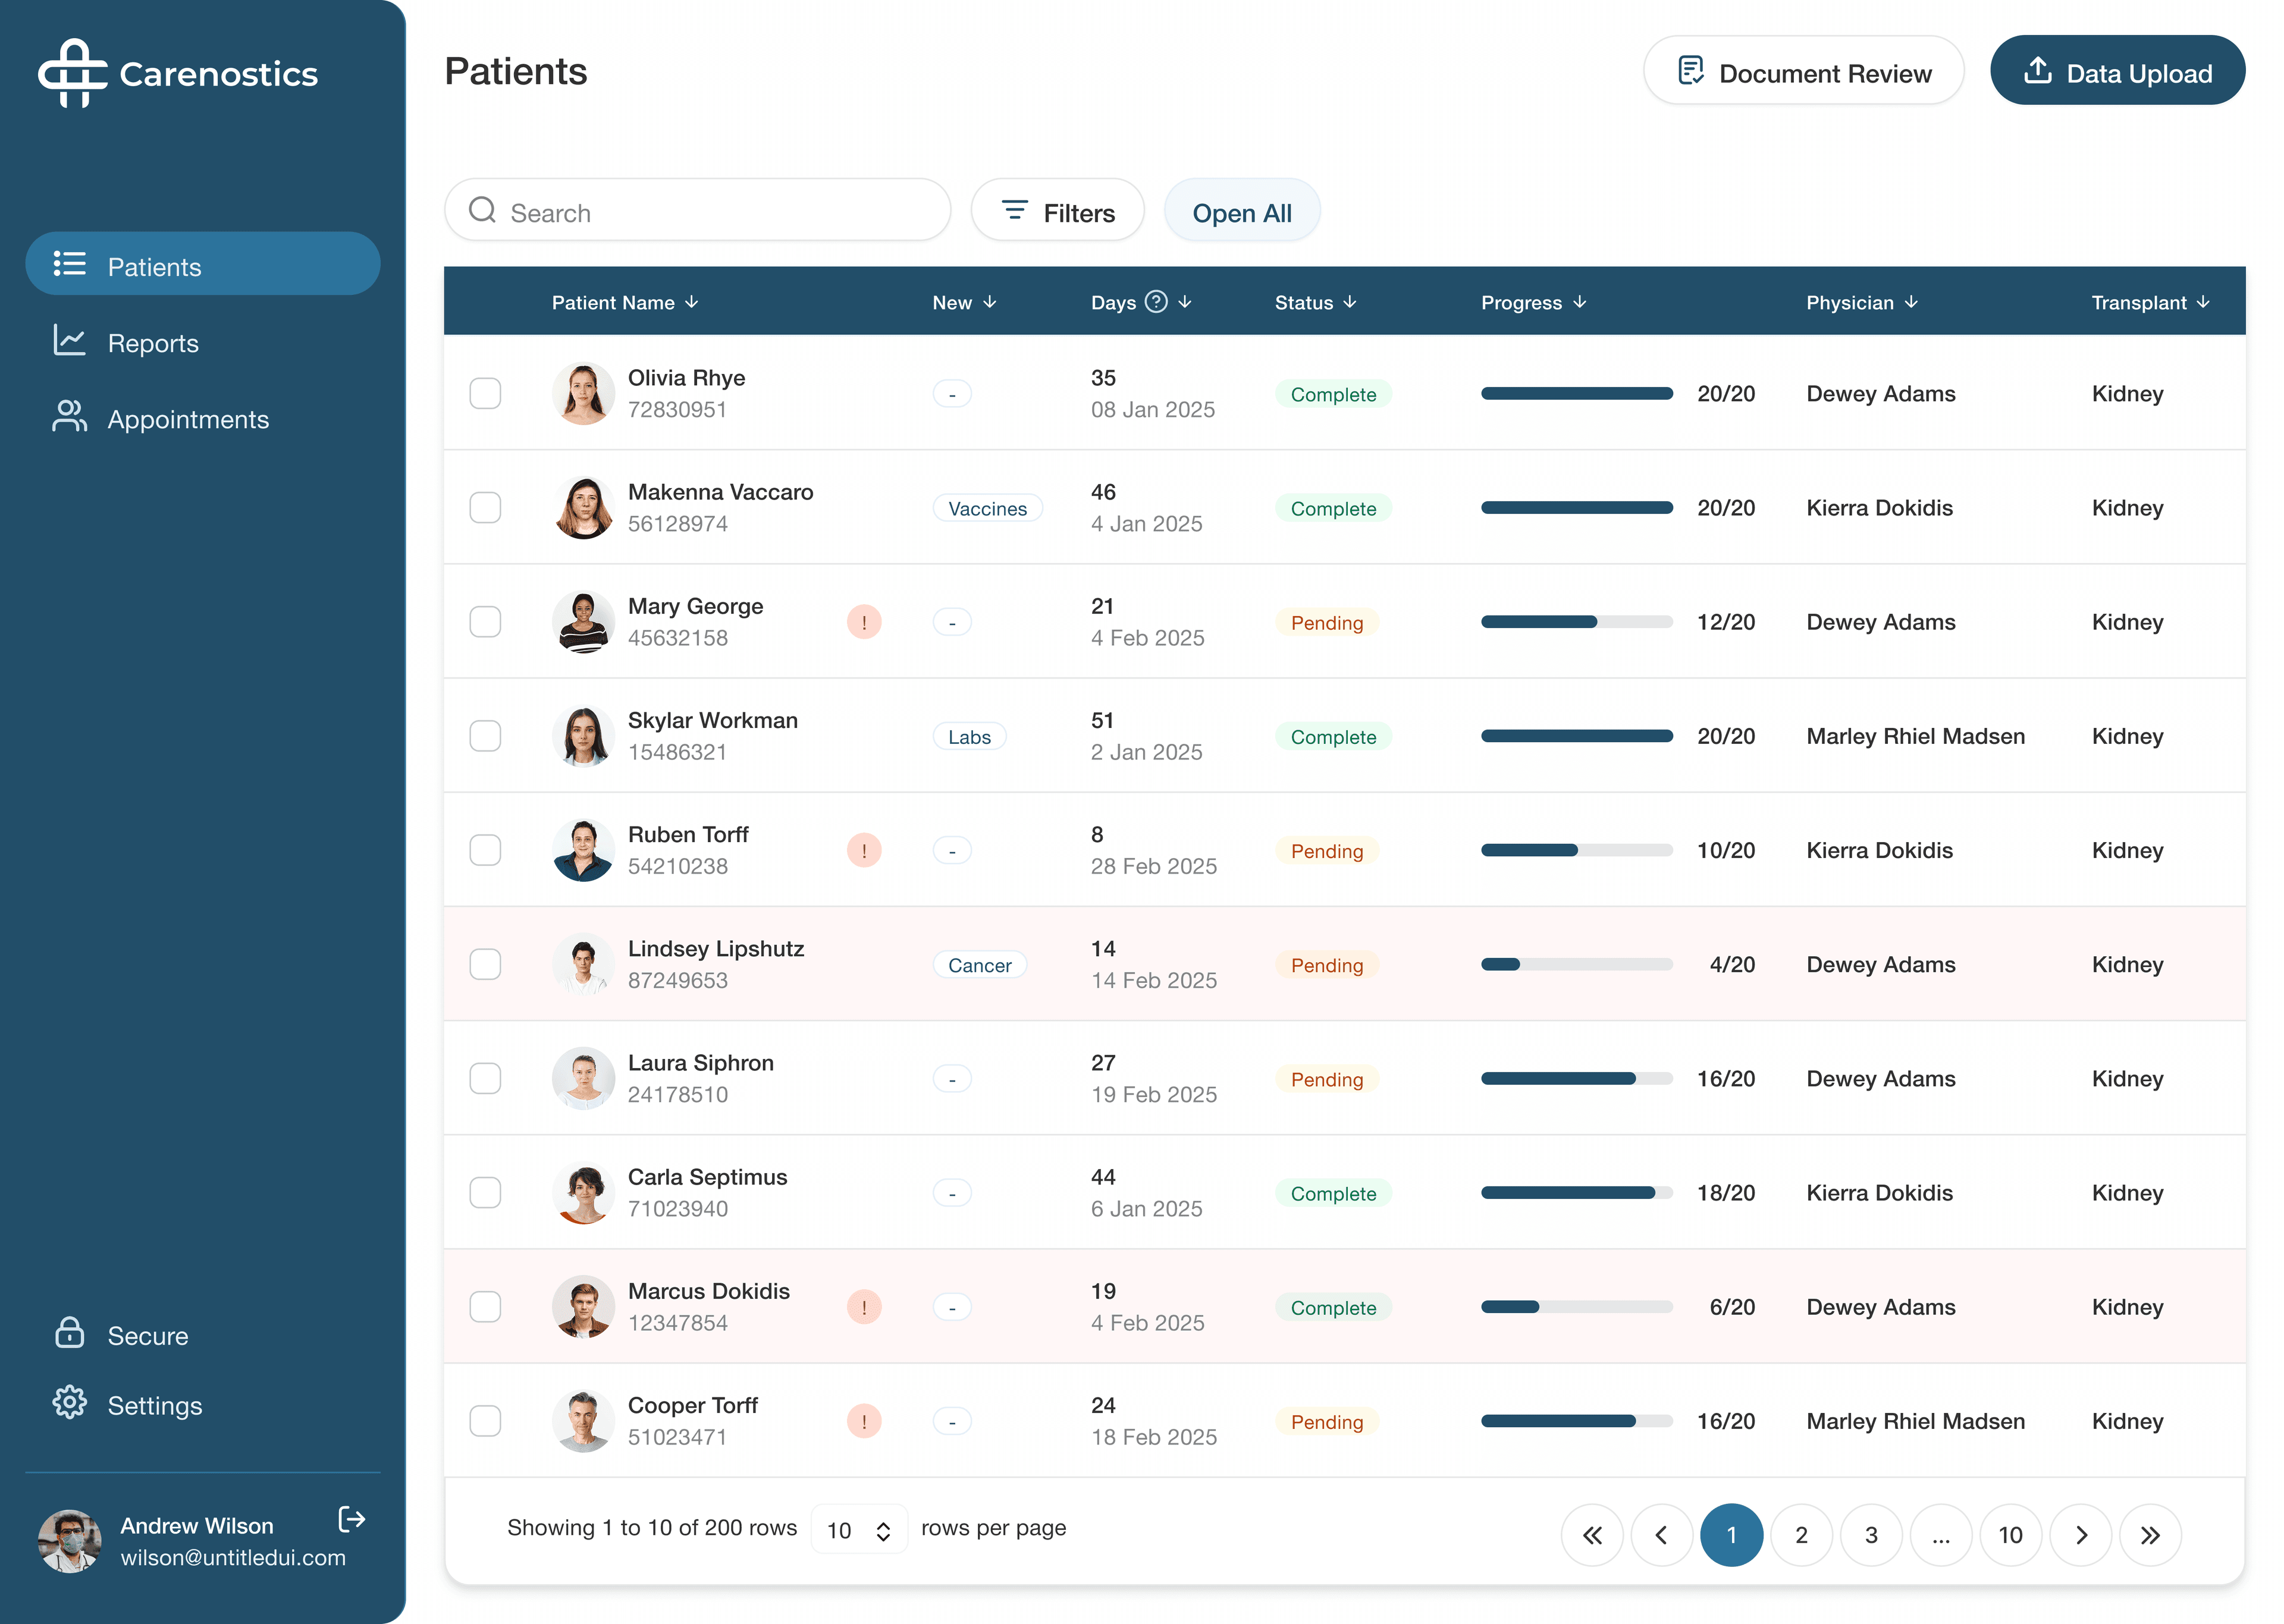Open Appointments via its people icon
Screen dimensions: 2284x1624
[70, 417]
